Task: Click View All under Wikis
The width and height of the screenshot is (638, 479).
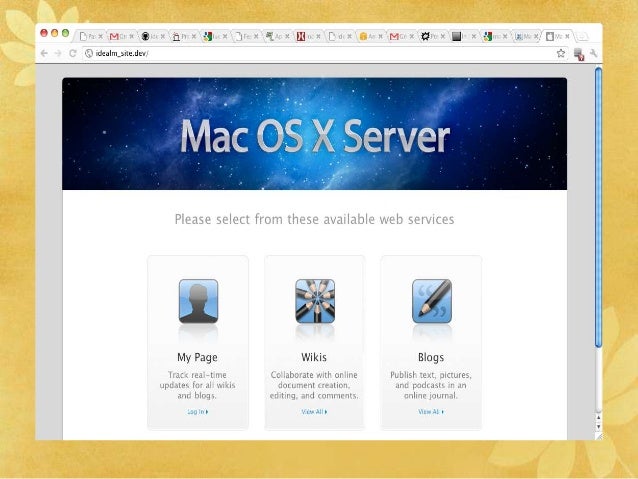Action: click(x=314, y=412)
